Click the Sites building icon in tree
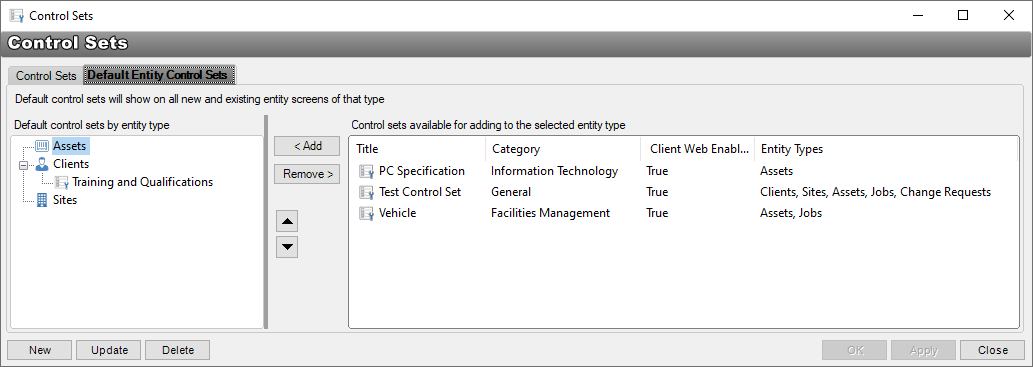Image resolution: width=1033 pixels, height=367 pixels. coord(42,200)
